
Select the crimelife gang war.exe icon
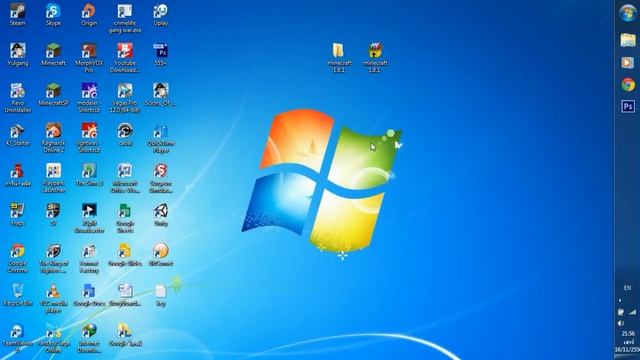[x=125, y=18]
